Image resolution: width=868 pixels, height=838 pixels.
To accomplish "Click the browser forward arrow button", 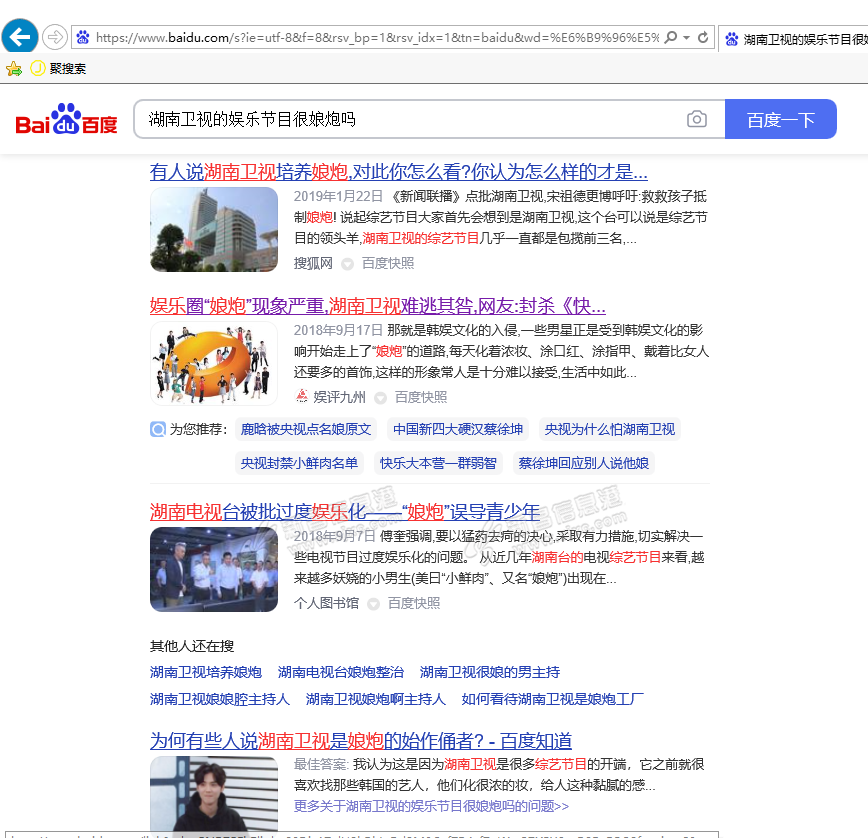I will 55,37.
